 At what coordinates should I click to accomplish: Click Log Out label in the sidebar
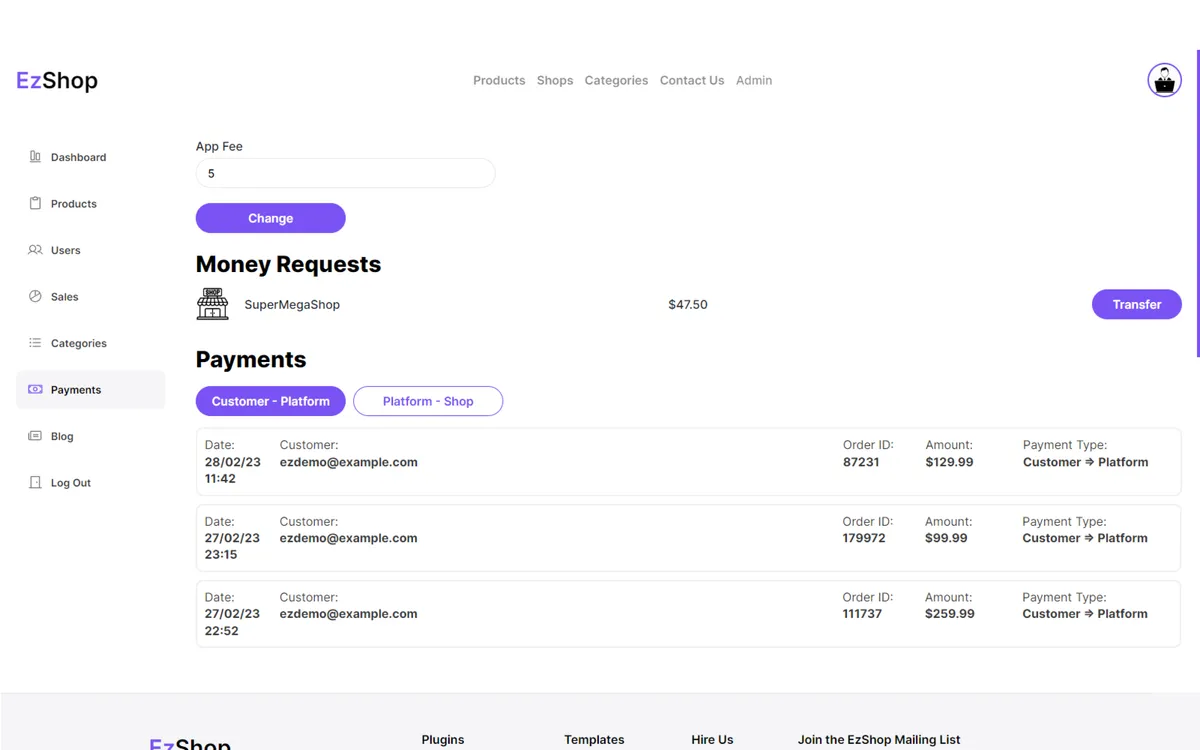click(x=71, y=483)
